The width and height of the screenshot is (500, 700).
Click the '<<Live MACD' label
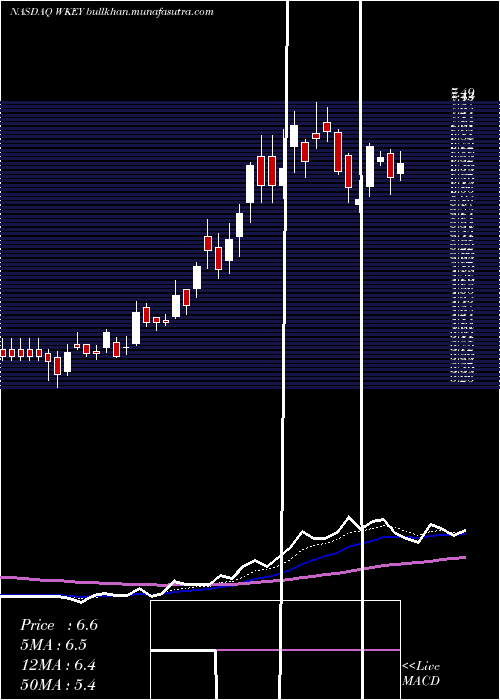point(421,673)
